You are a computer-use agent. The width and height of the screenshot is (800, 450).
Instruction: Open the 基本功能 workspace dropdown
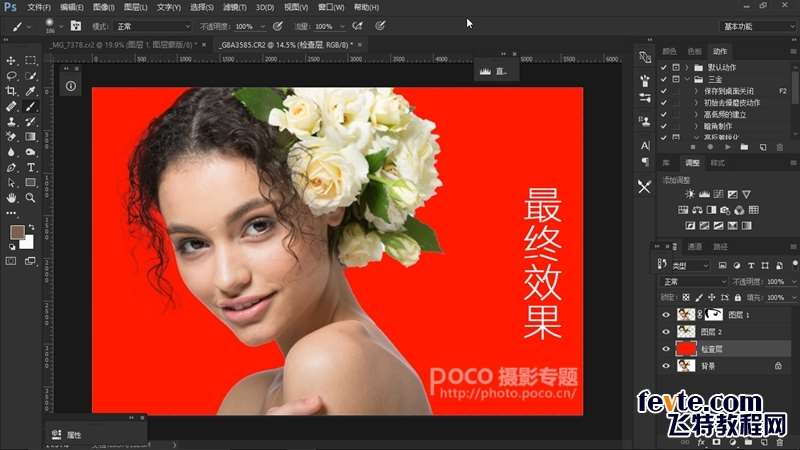758,27
